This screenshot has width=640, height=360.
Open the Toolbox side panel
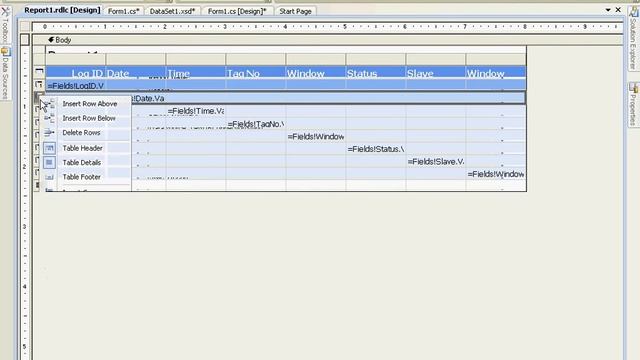coord(5,24)
